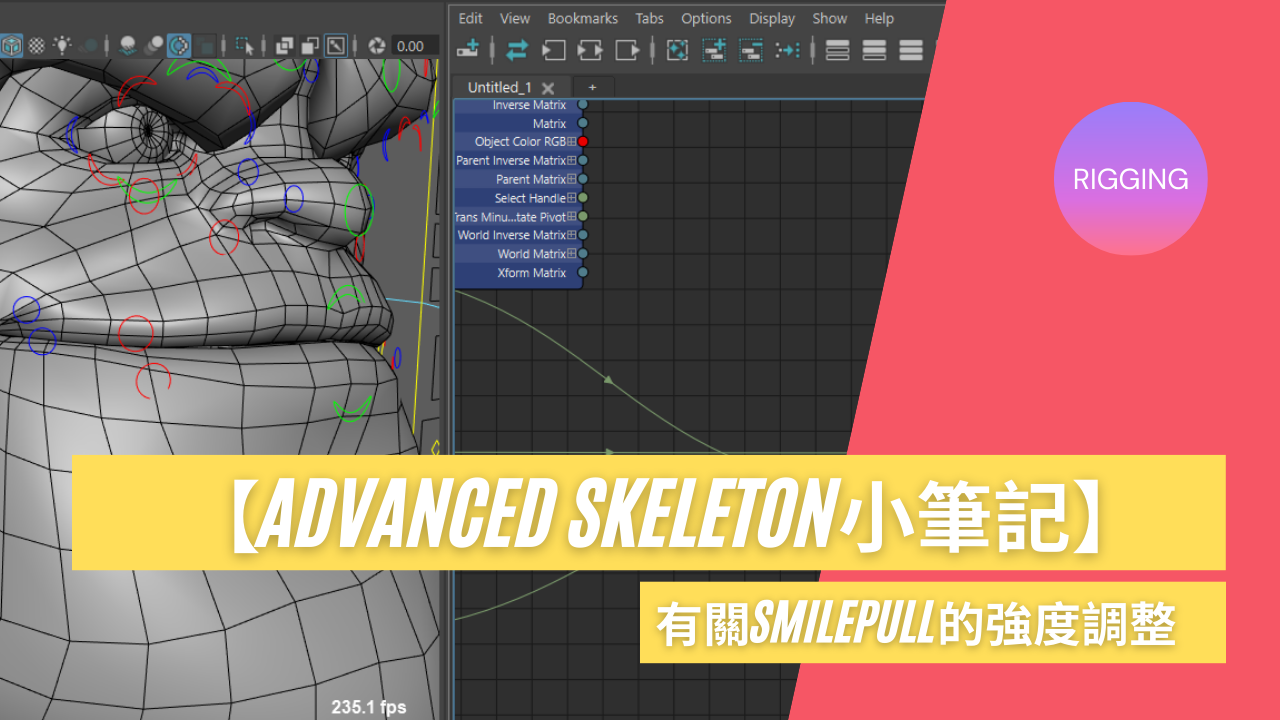Toggle X-ray active components icon
Image resolution: width=1280 pixels, height=720 pixels.
[310, 45]
